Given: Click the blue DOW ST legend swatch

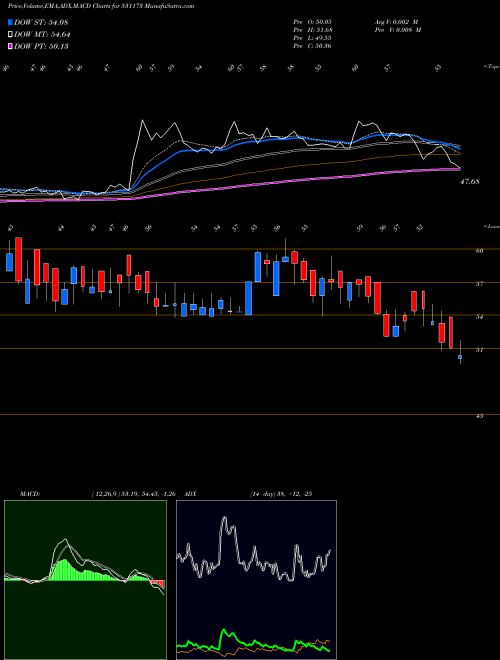Looking at the screenshot, I should click(11, 22).
